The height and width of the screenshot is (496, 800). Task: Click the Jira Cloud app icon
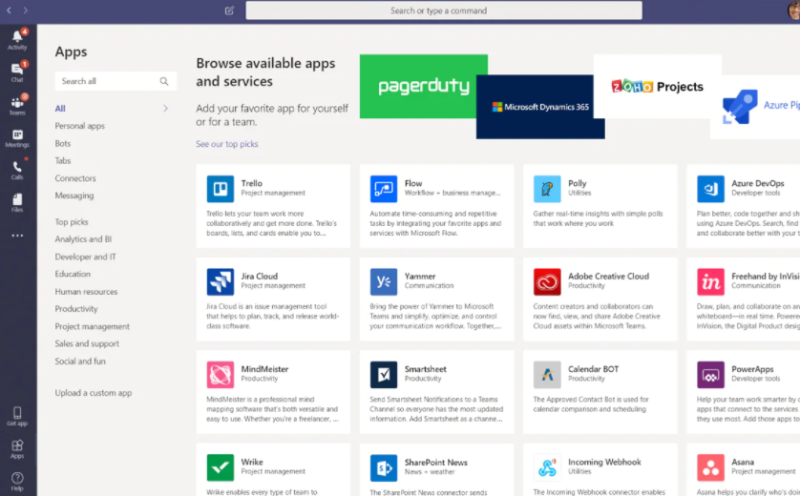point(220,282)
